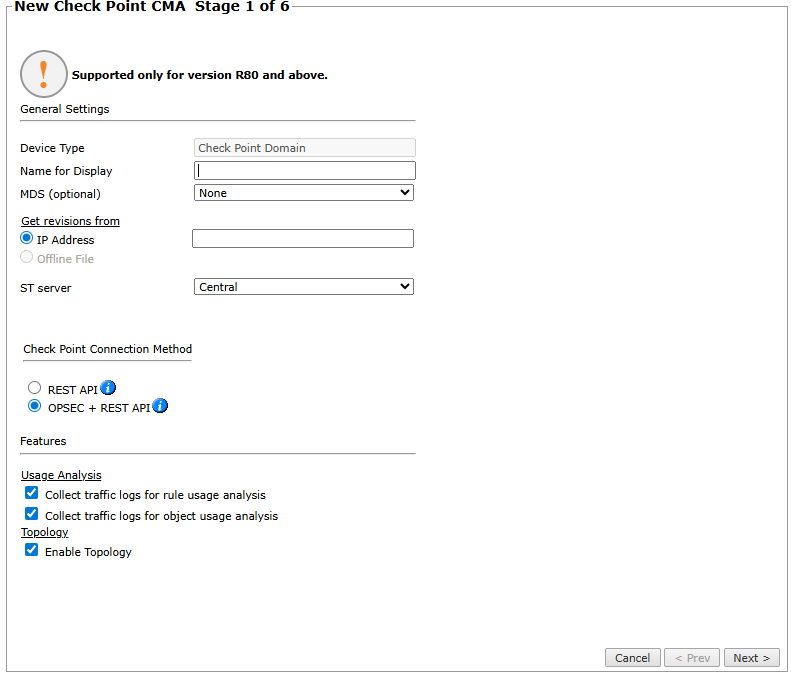
Task: Toggle traffic logs for object usage analysis
Action: pos(32,514)
